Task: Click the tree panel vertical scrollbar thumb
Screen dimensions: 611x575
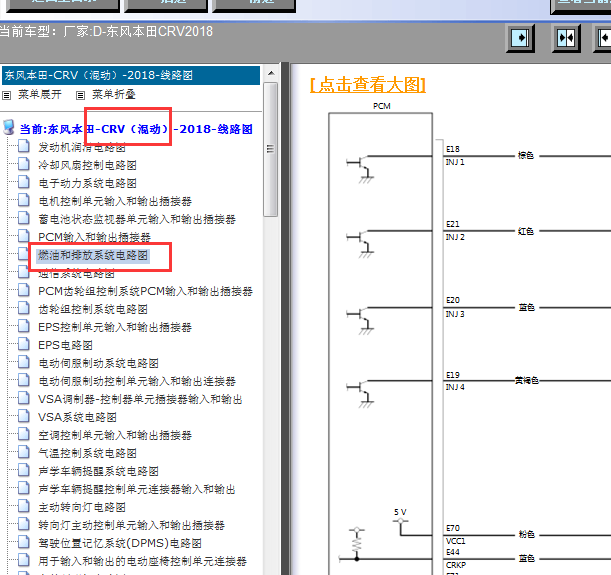Action: coord(270,149)
